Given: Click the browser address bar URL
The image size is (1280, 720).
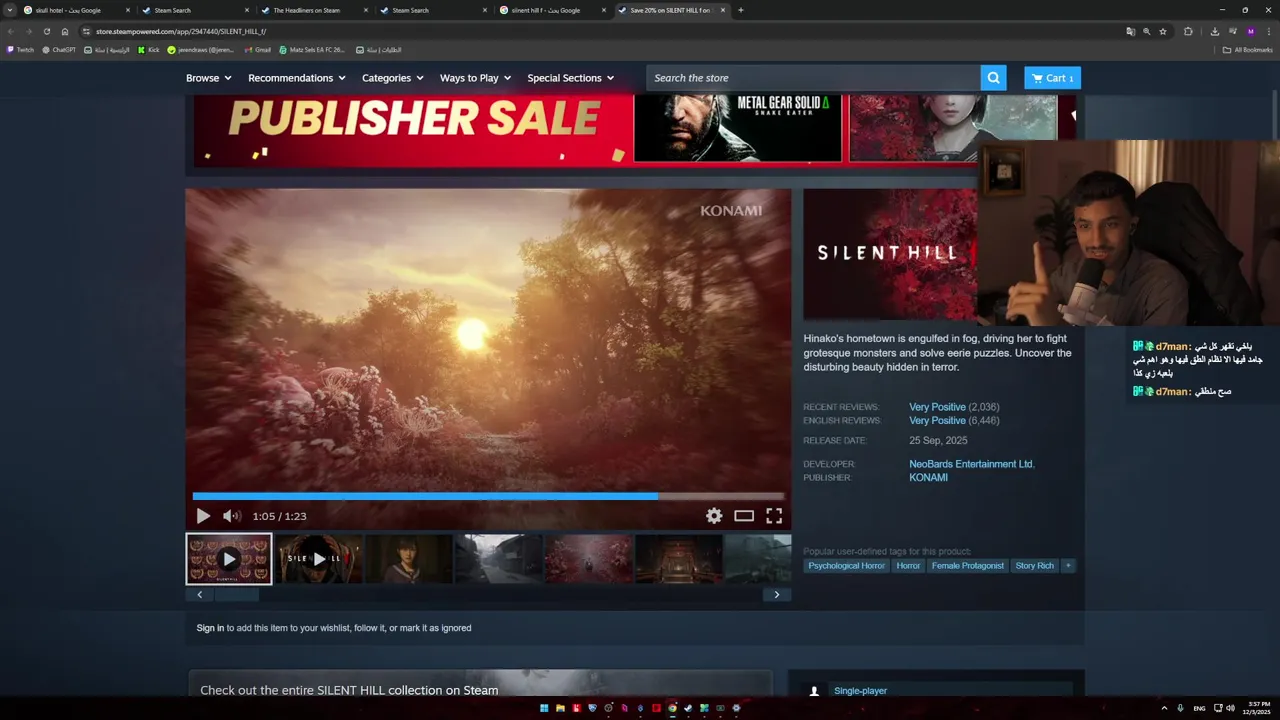Looking at the screenshot, I should [x=181, y=31].
